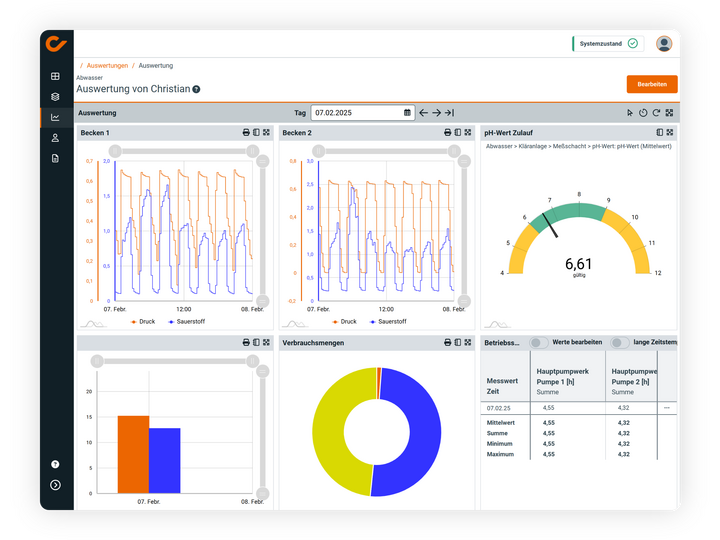Jump to latest date with skip arrow

[x=449, y=113]
